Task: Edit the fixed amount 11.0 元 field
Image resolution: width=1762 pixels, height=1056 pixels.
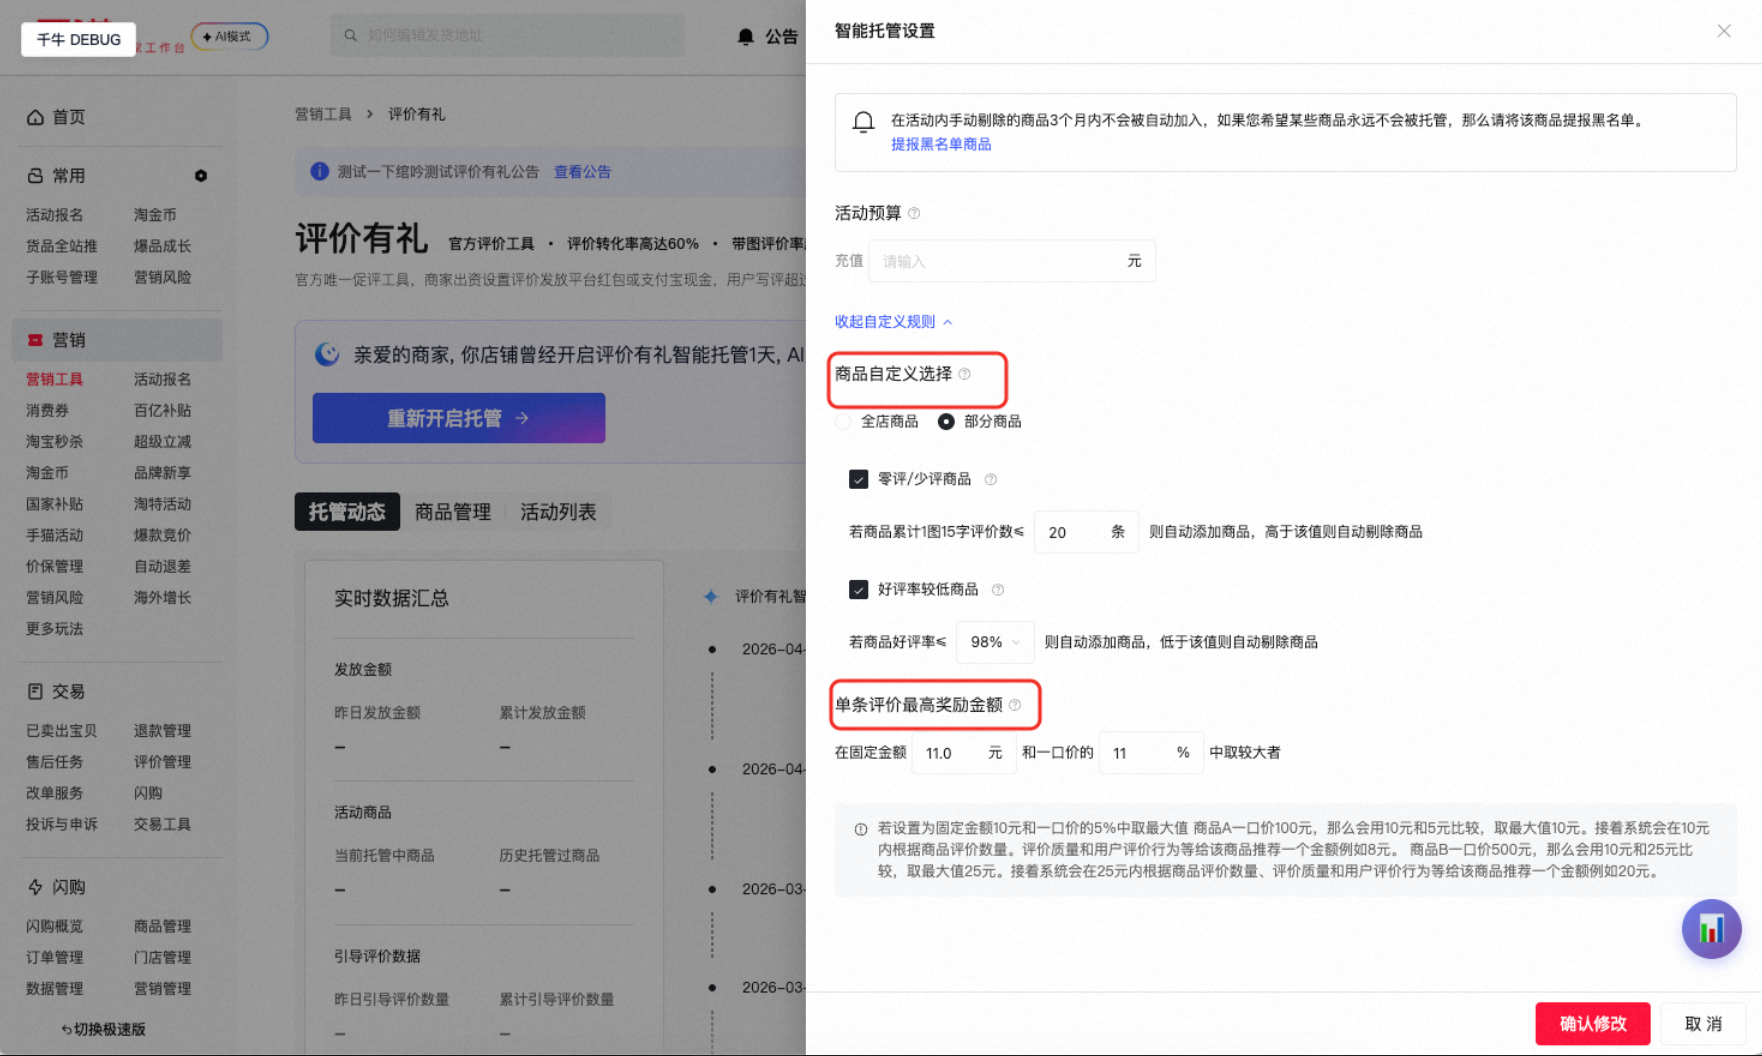Action: coord(962,753)
